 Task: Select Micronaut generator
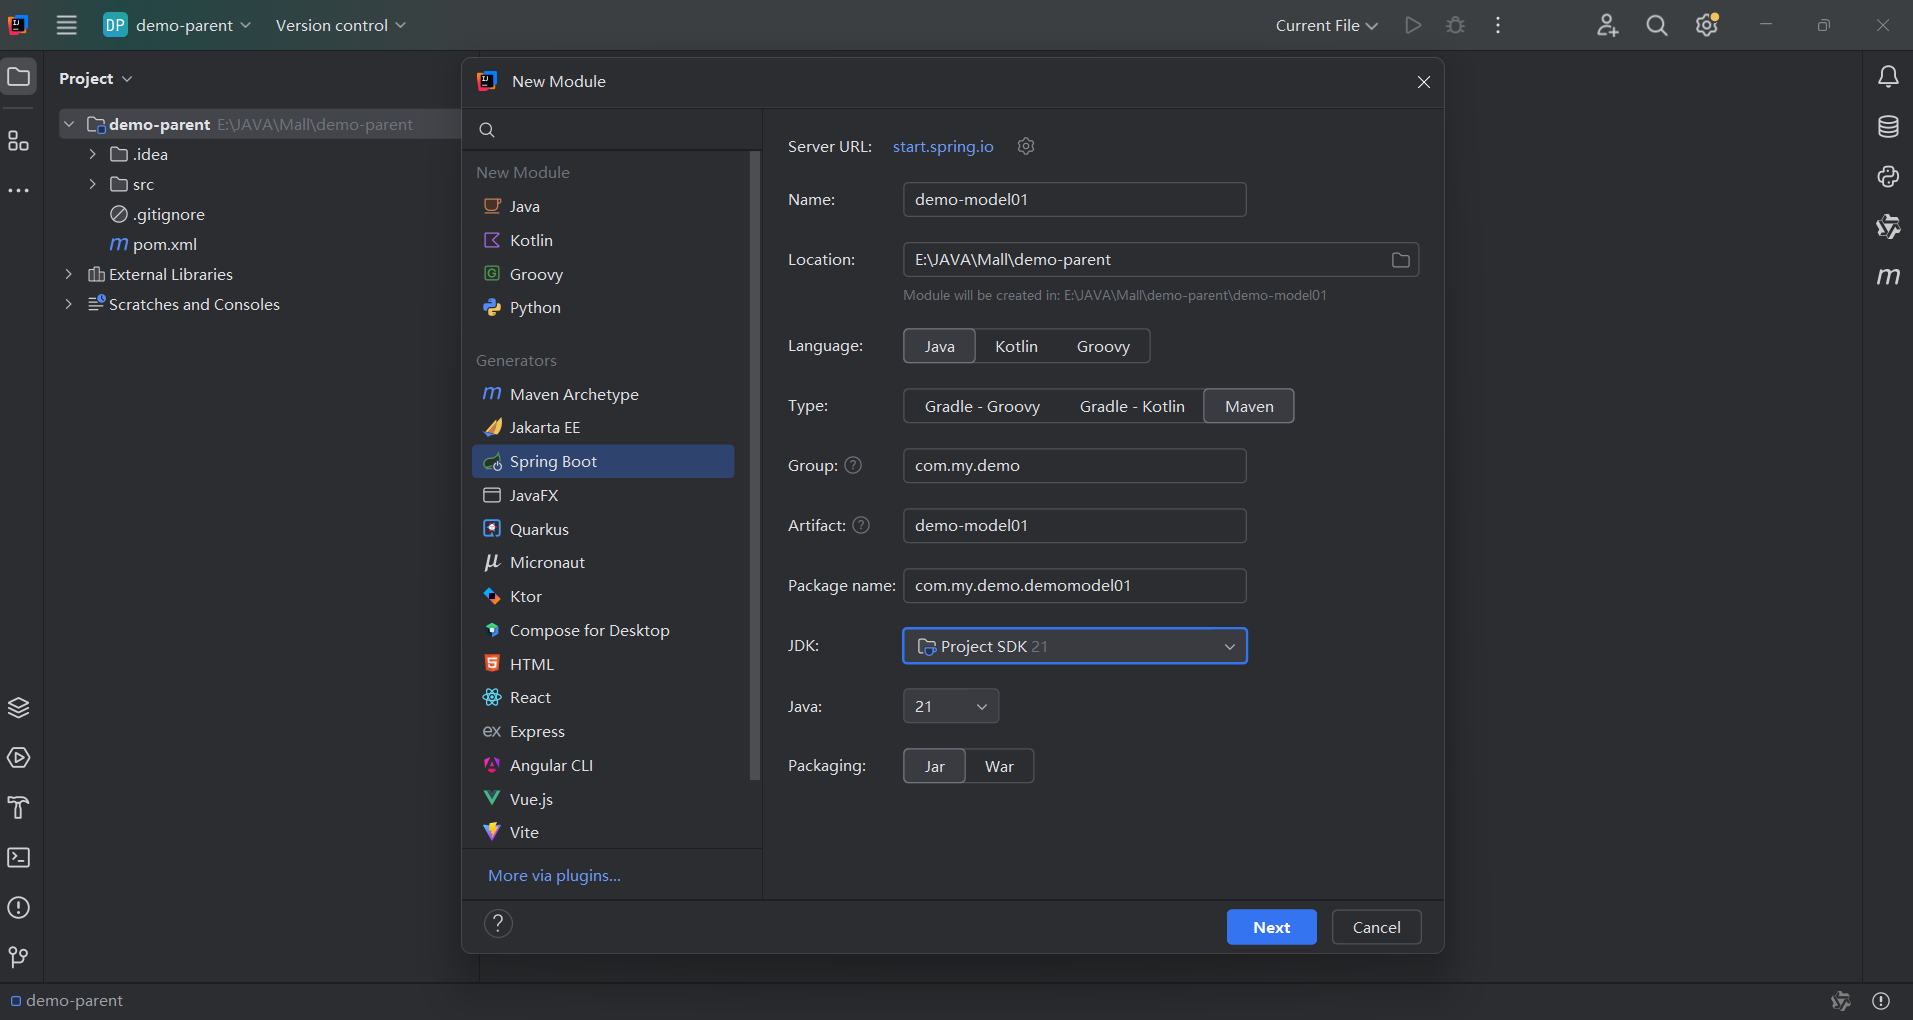[603, 562]
